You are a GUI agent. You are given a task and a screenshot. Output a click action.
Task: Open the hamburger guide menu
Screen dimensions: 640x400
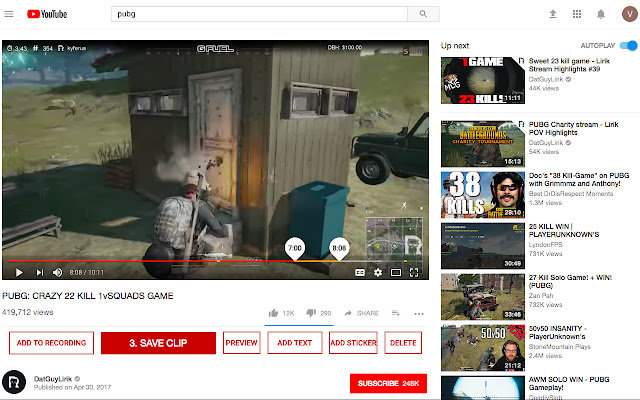pos(9,14)
